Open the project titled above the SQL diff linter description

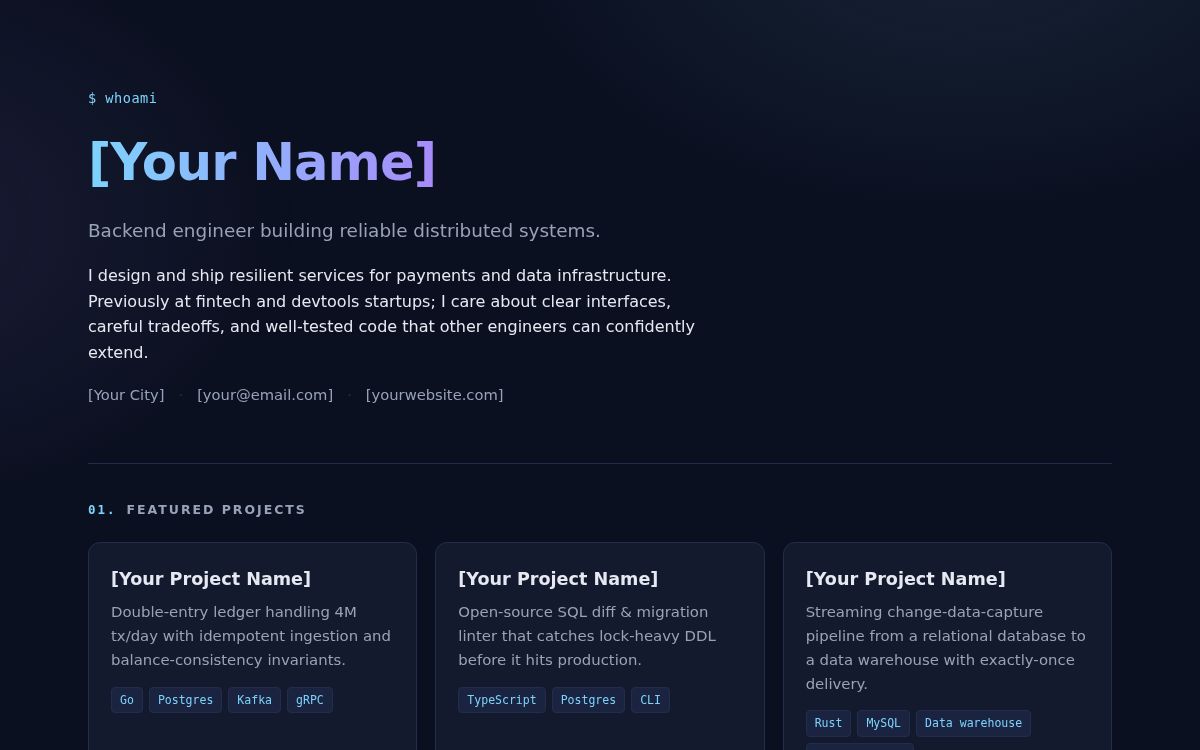pos(558,579)
